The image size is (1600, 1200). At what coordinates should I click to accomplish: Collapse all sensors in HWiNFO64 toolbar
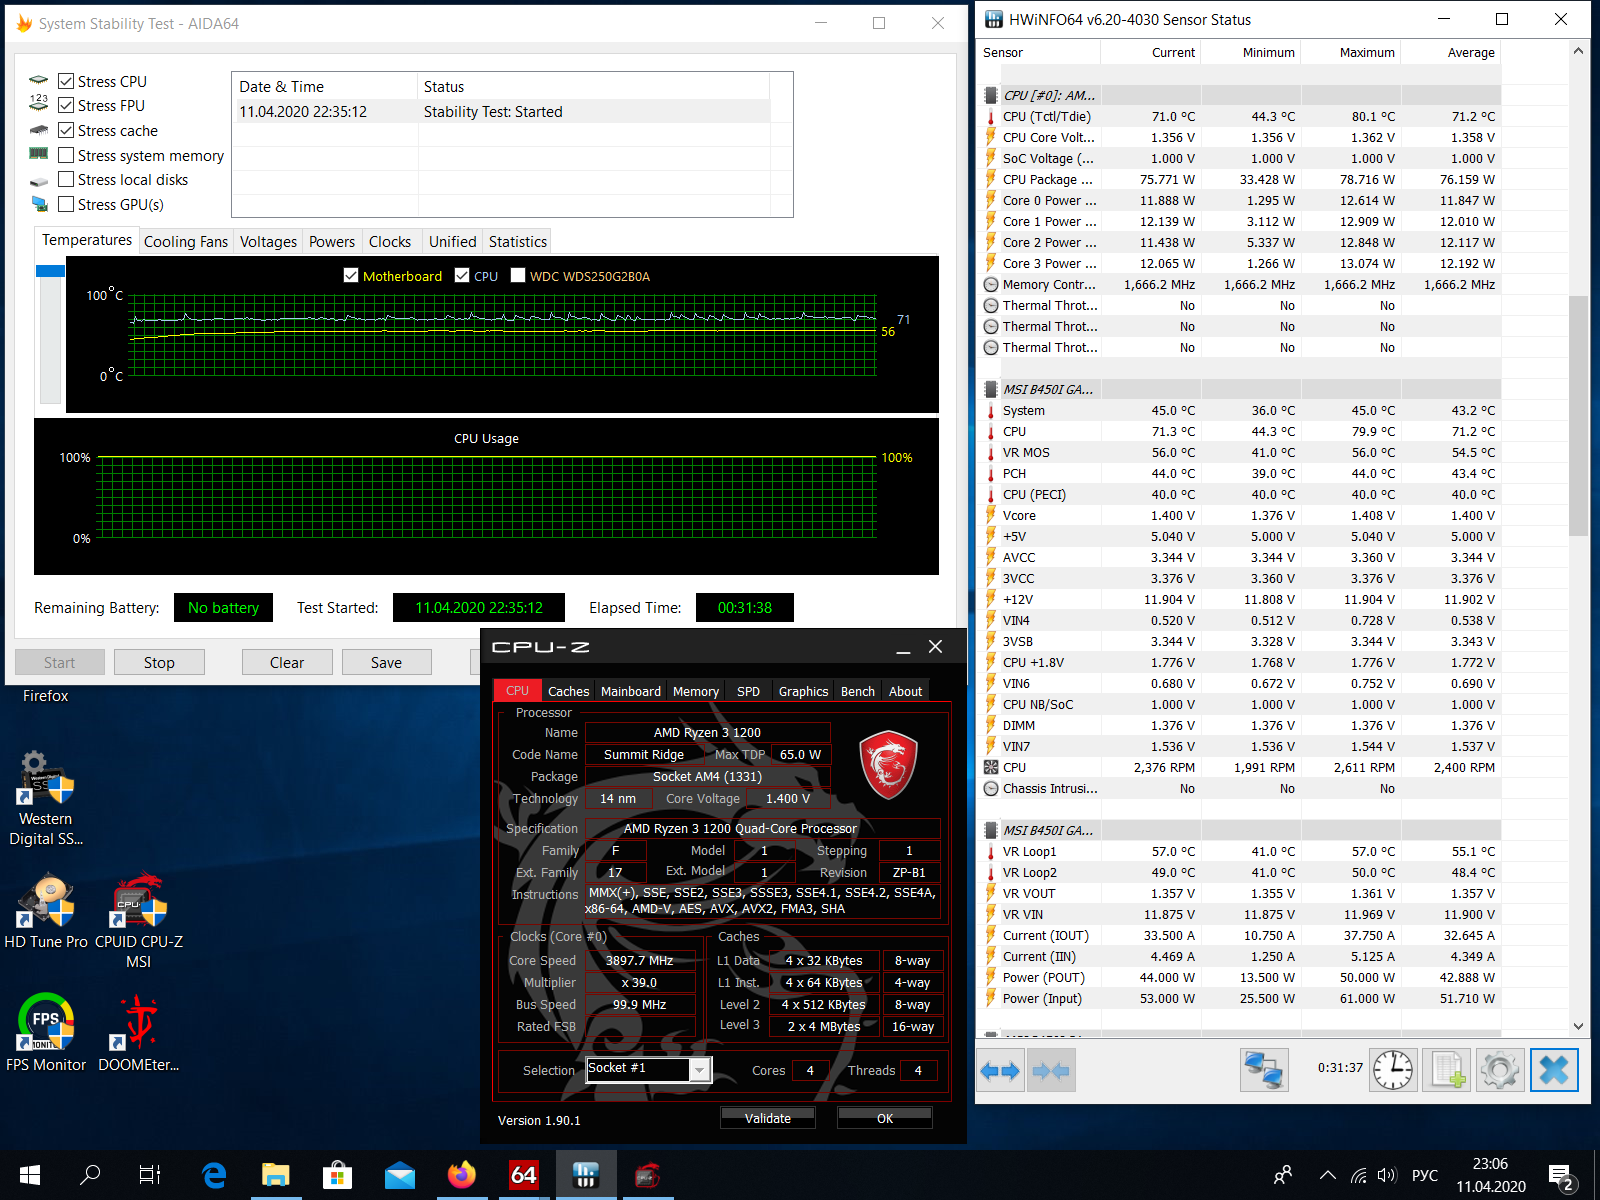coord(1050,1071)
